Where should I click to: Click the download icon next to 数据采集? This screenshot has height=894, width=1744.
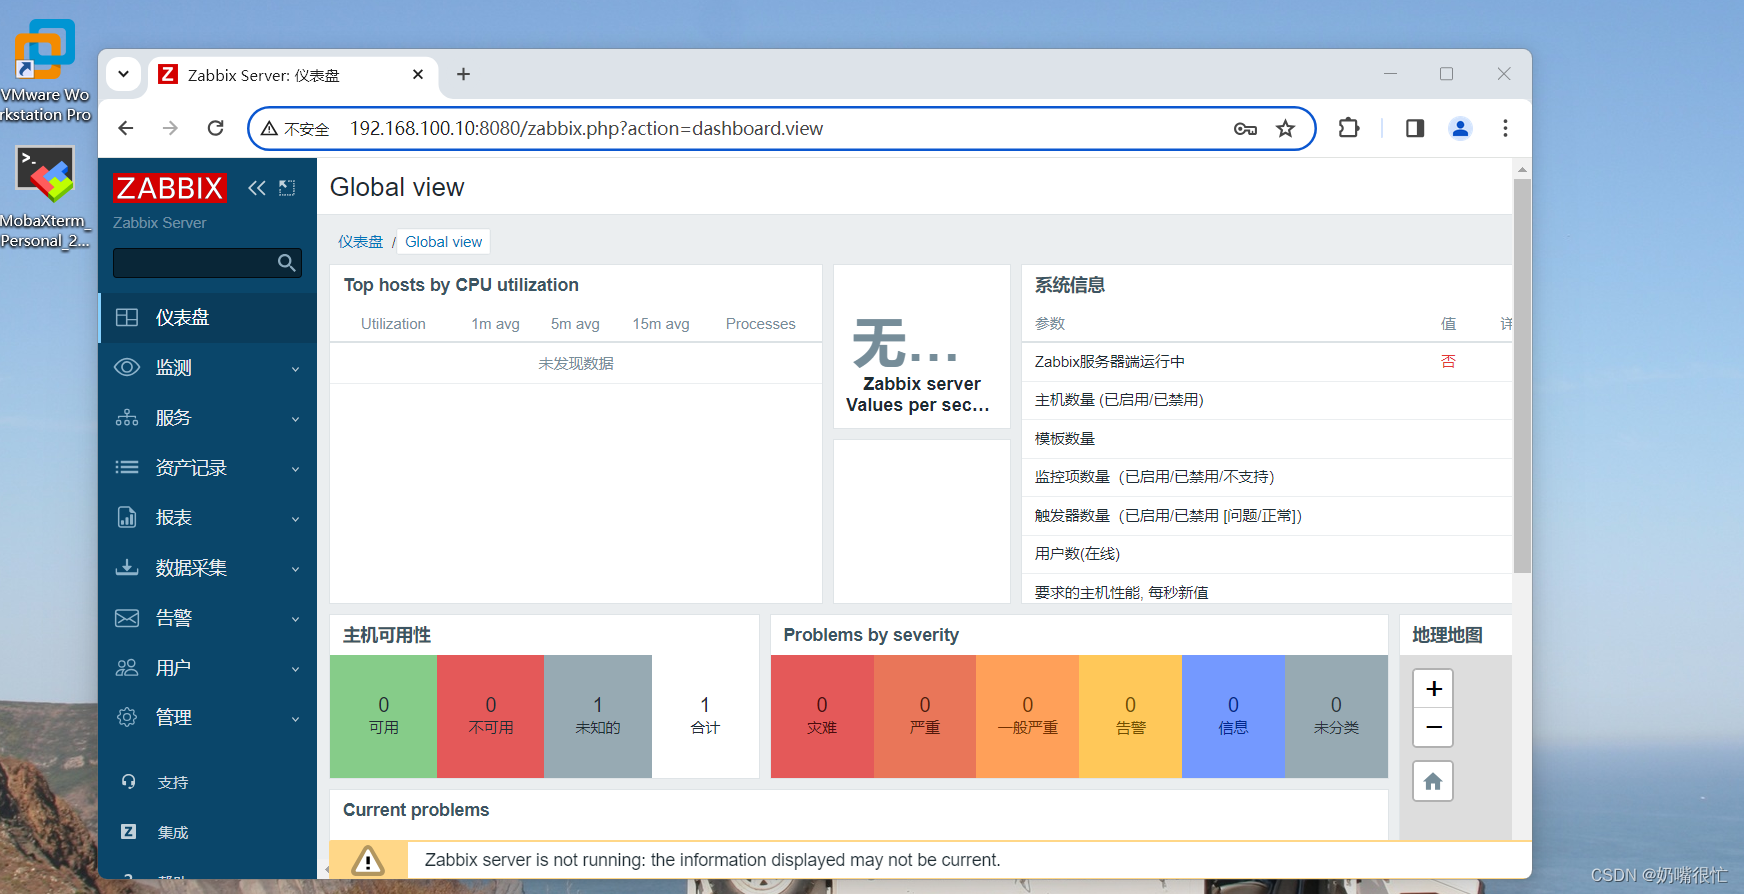click(127, 568)
